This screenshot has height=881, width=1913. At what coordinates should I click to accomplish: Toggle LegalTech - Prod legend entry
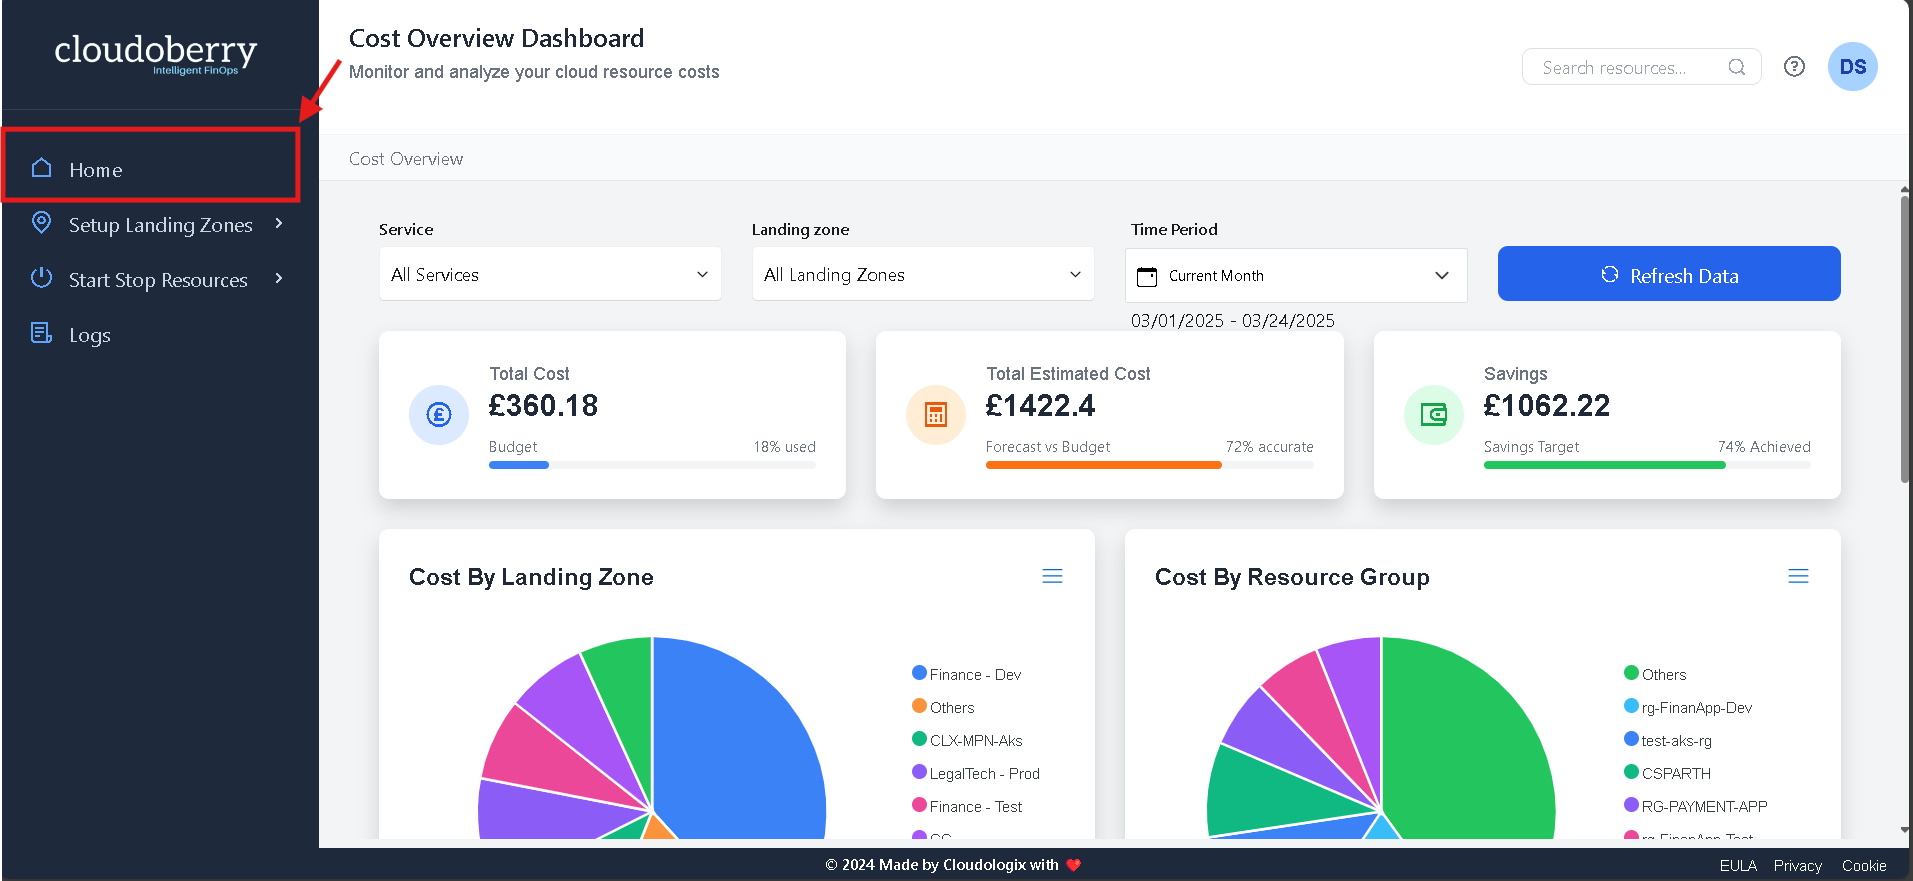tap(976, 773)
